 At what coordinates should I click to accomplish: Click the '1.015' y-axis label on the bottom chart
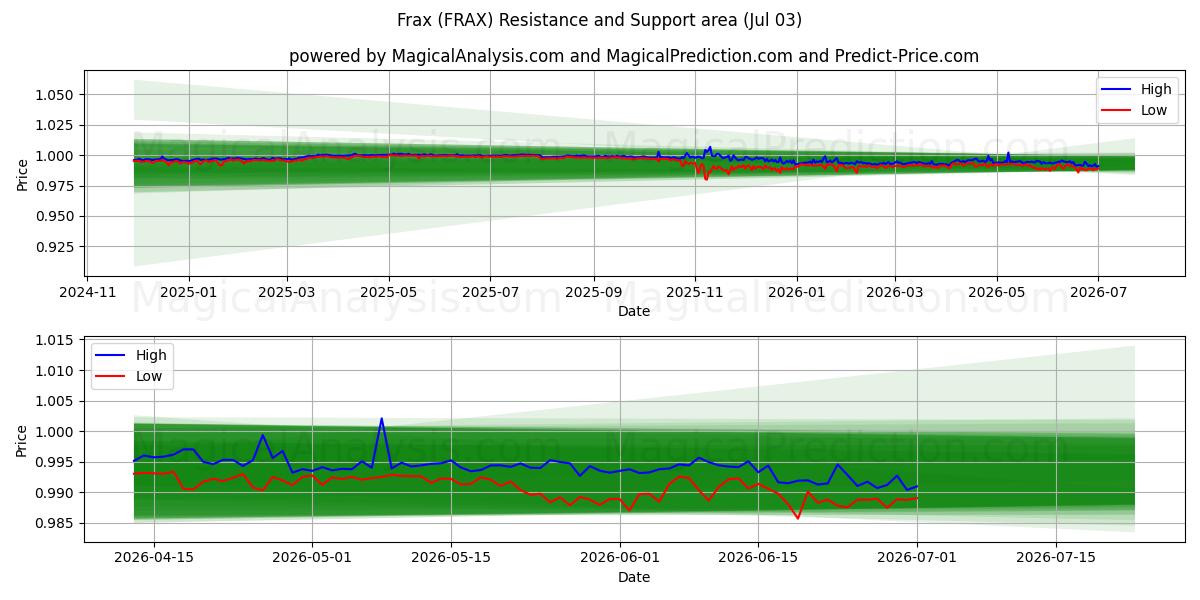[57, 340]
